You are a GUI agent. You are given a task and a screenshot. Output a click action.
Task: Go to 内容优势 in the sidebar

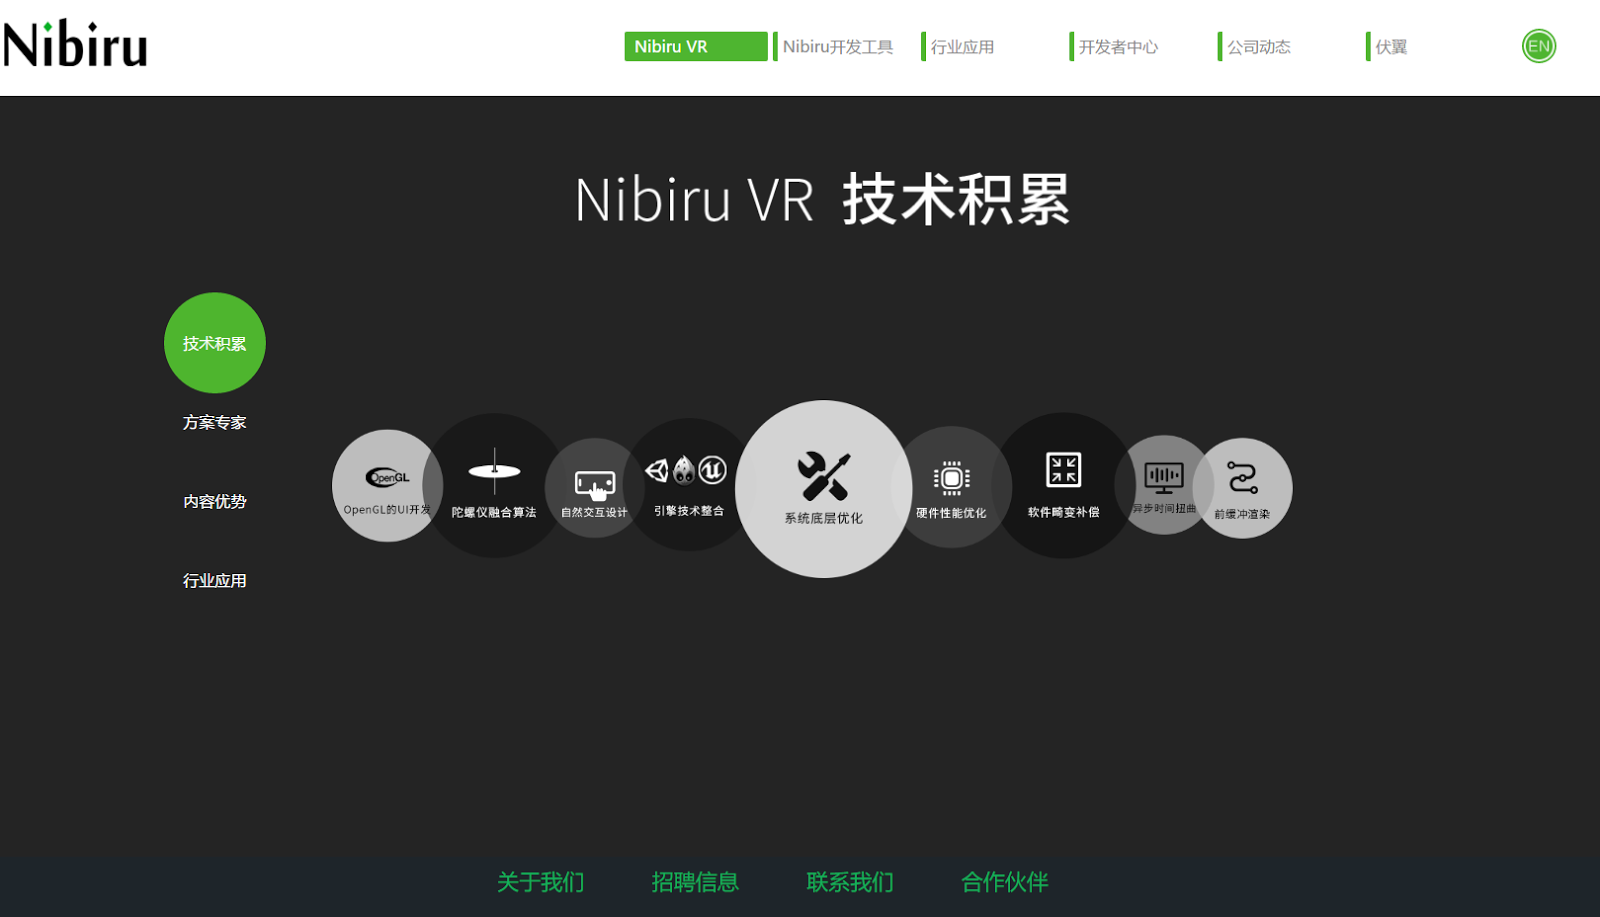(215, 501)
